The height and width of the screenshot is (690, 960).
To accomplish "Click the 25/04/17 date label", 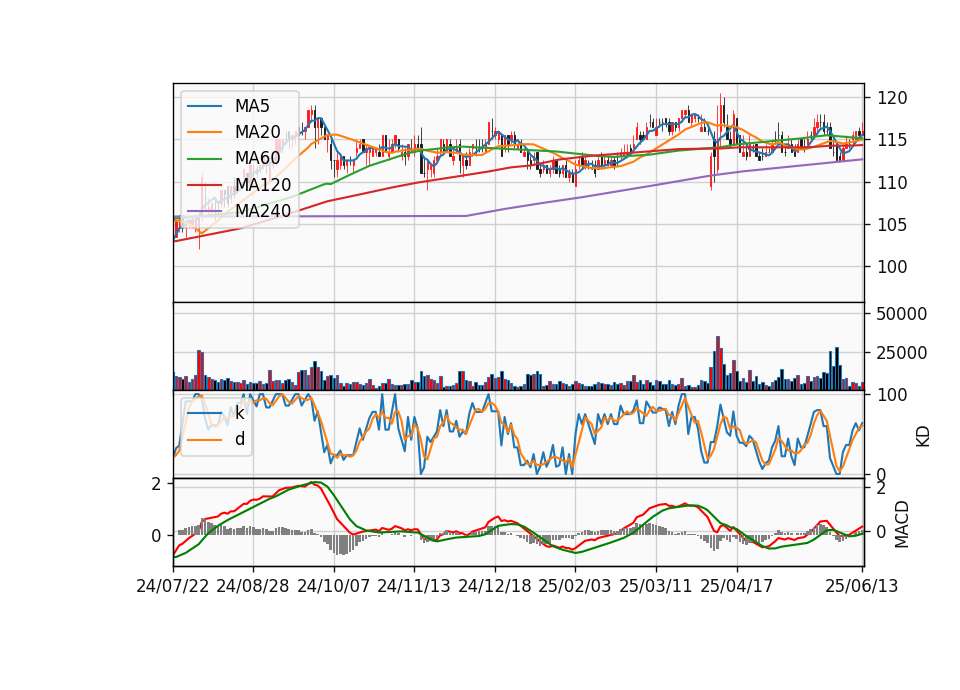I will (x=737, y=586).
